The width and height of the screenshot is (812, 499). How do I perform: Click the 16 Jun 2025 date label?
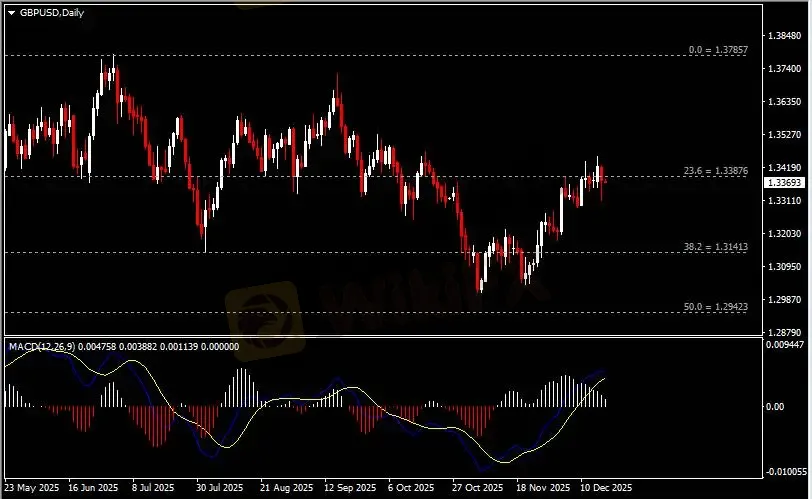pyautogui.click(x=93, y=488)
